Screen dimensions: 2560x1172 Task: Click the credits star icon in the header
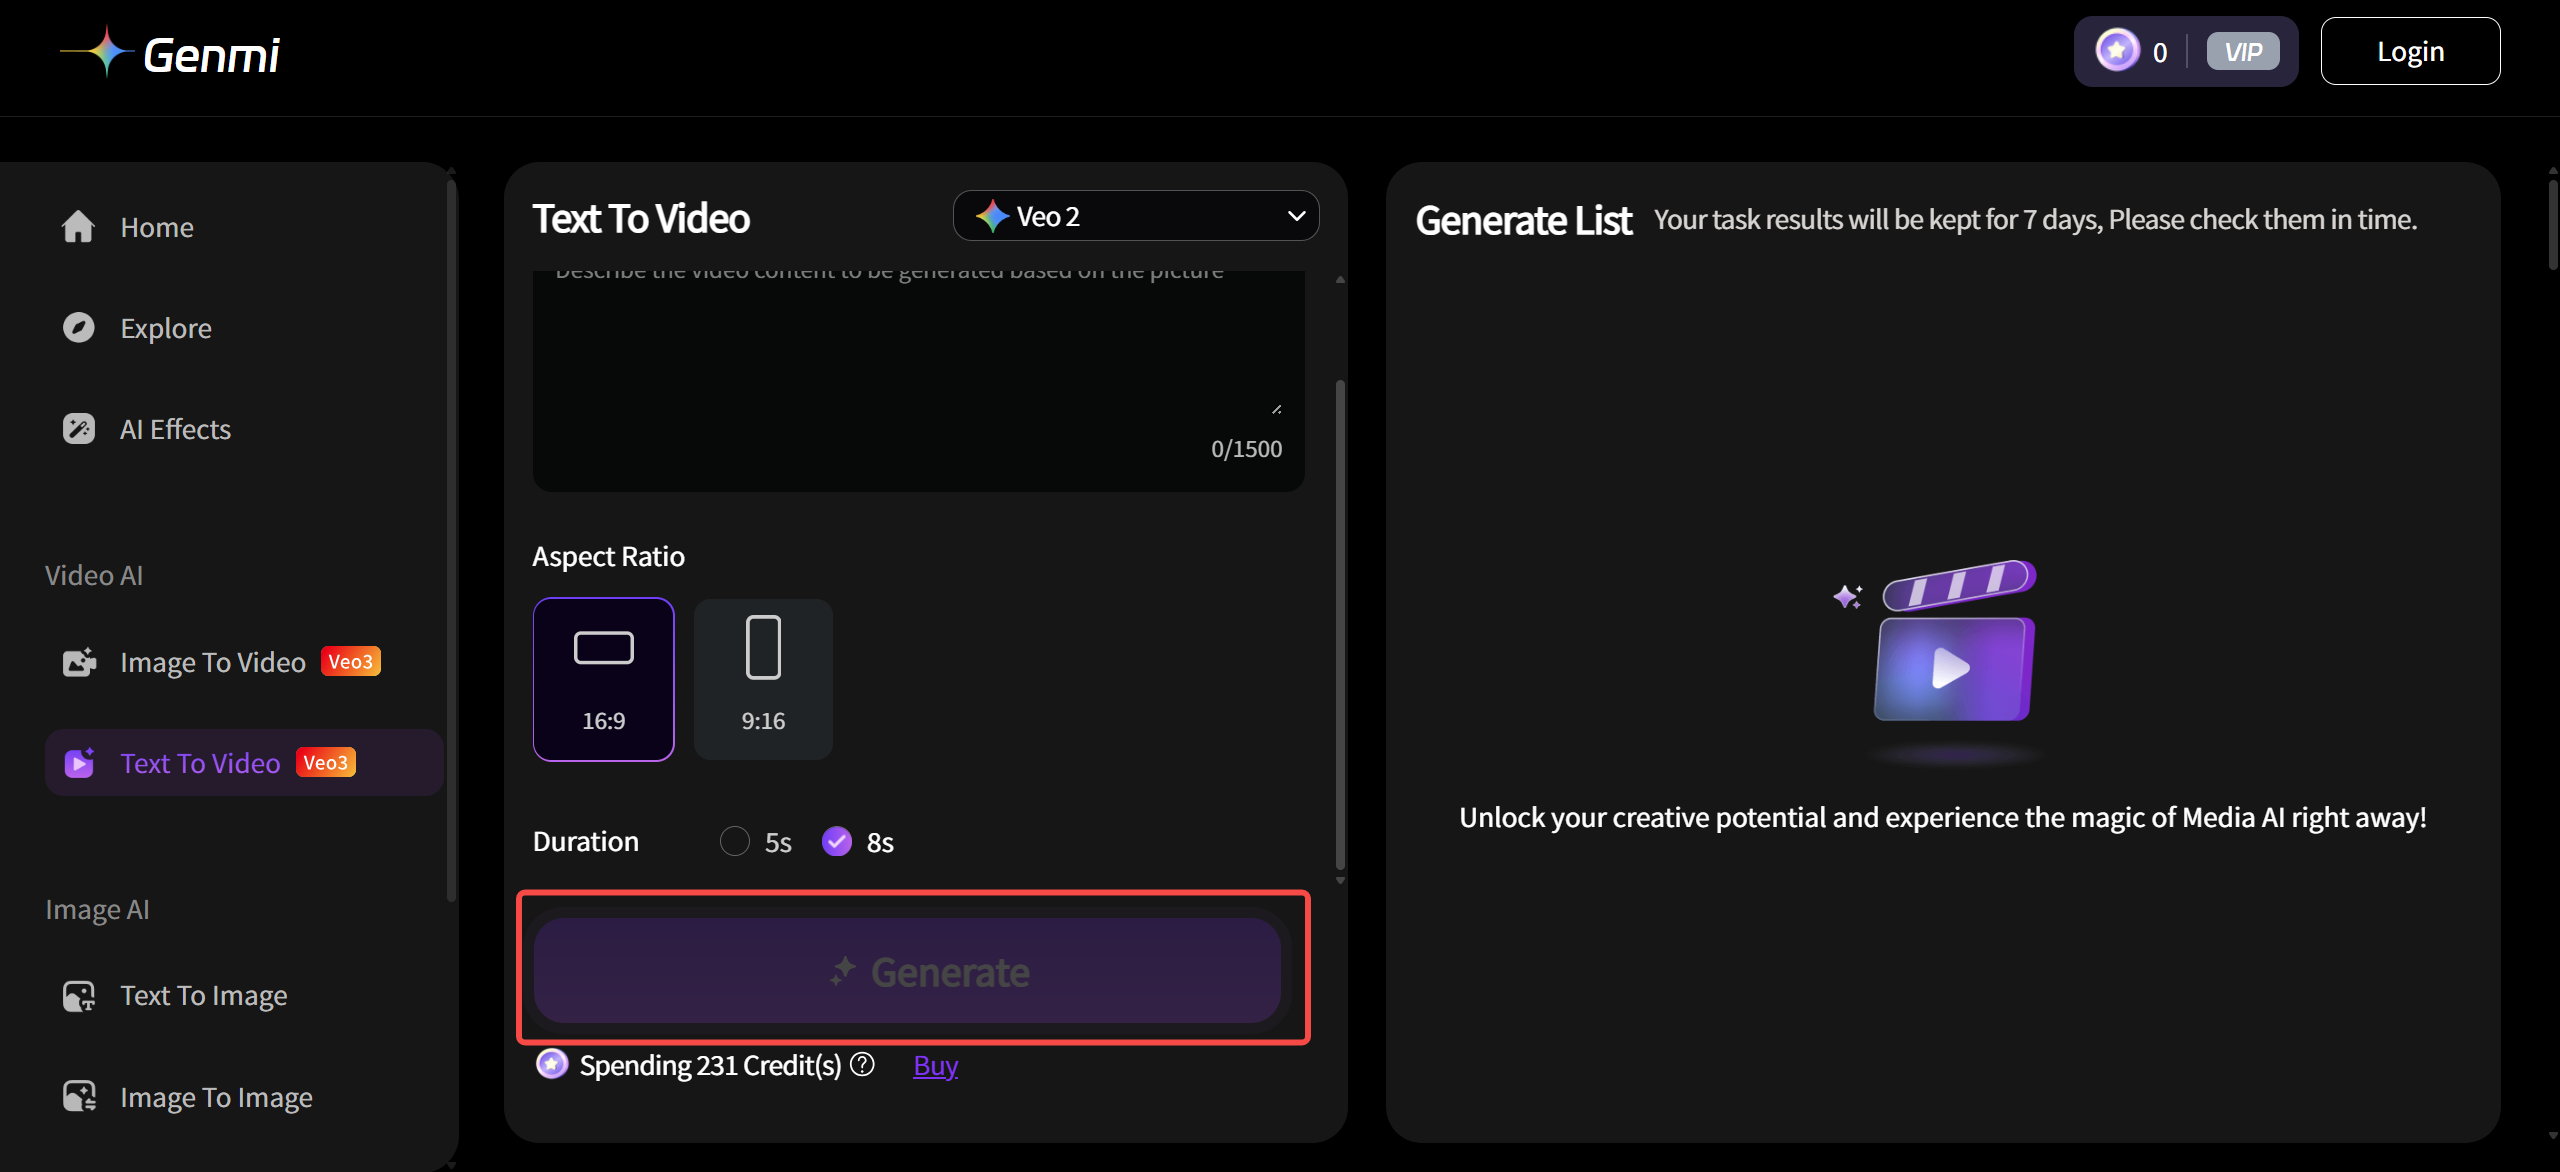(2116, 51)
